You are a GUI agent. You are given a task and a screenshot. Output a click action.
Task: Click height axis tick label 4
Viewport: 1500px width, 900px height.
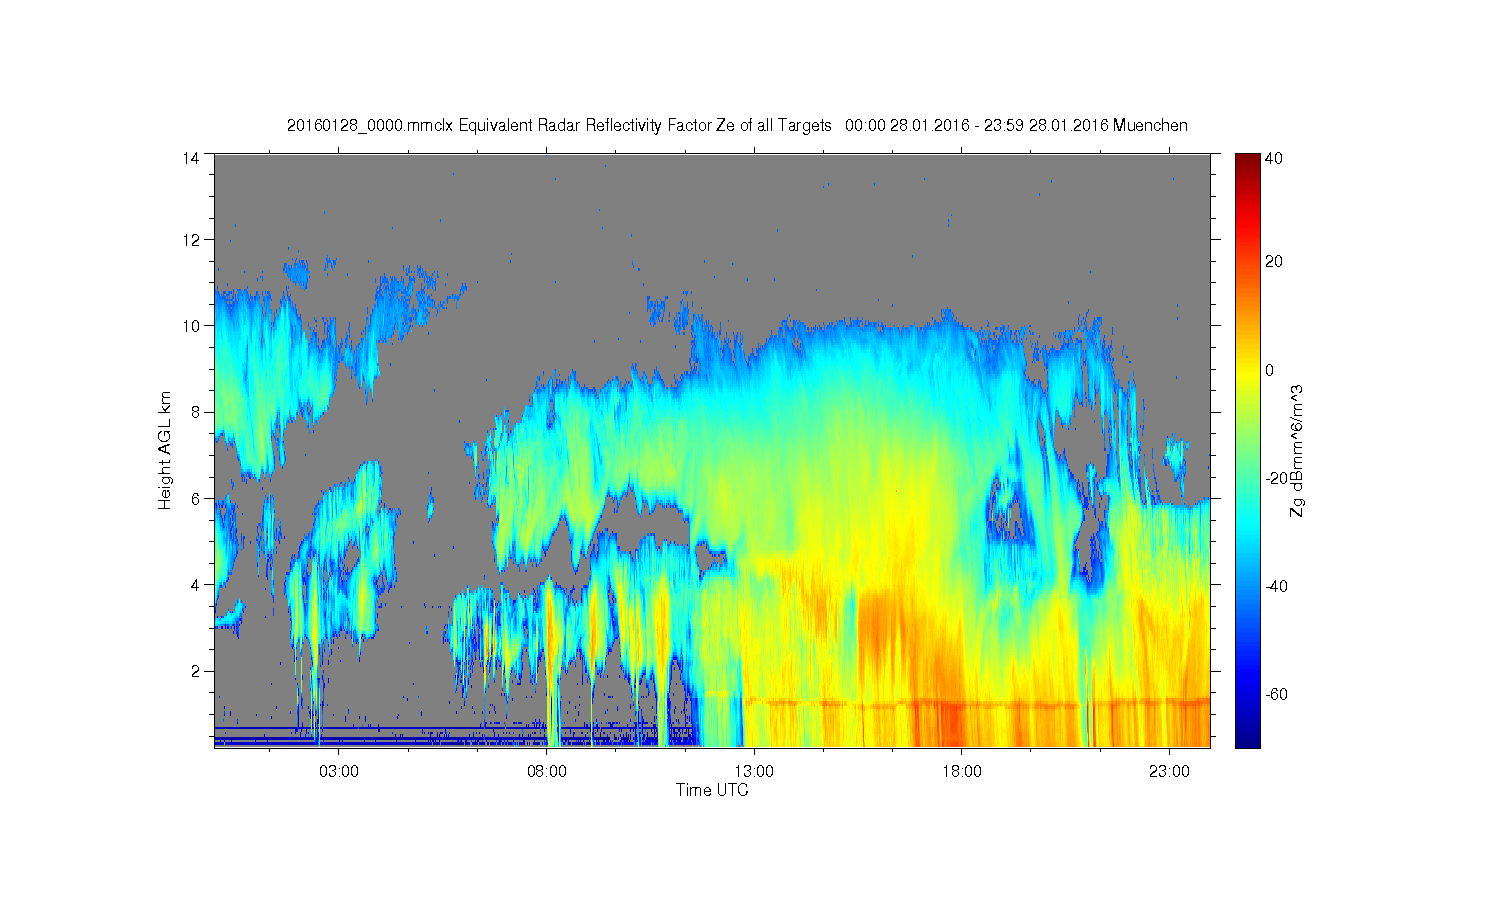pos(194,584)
